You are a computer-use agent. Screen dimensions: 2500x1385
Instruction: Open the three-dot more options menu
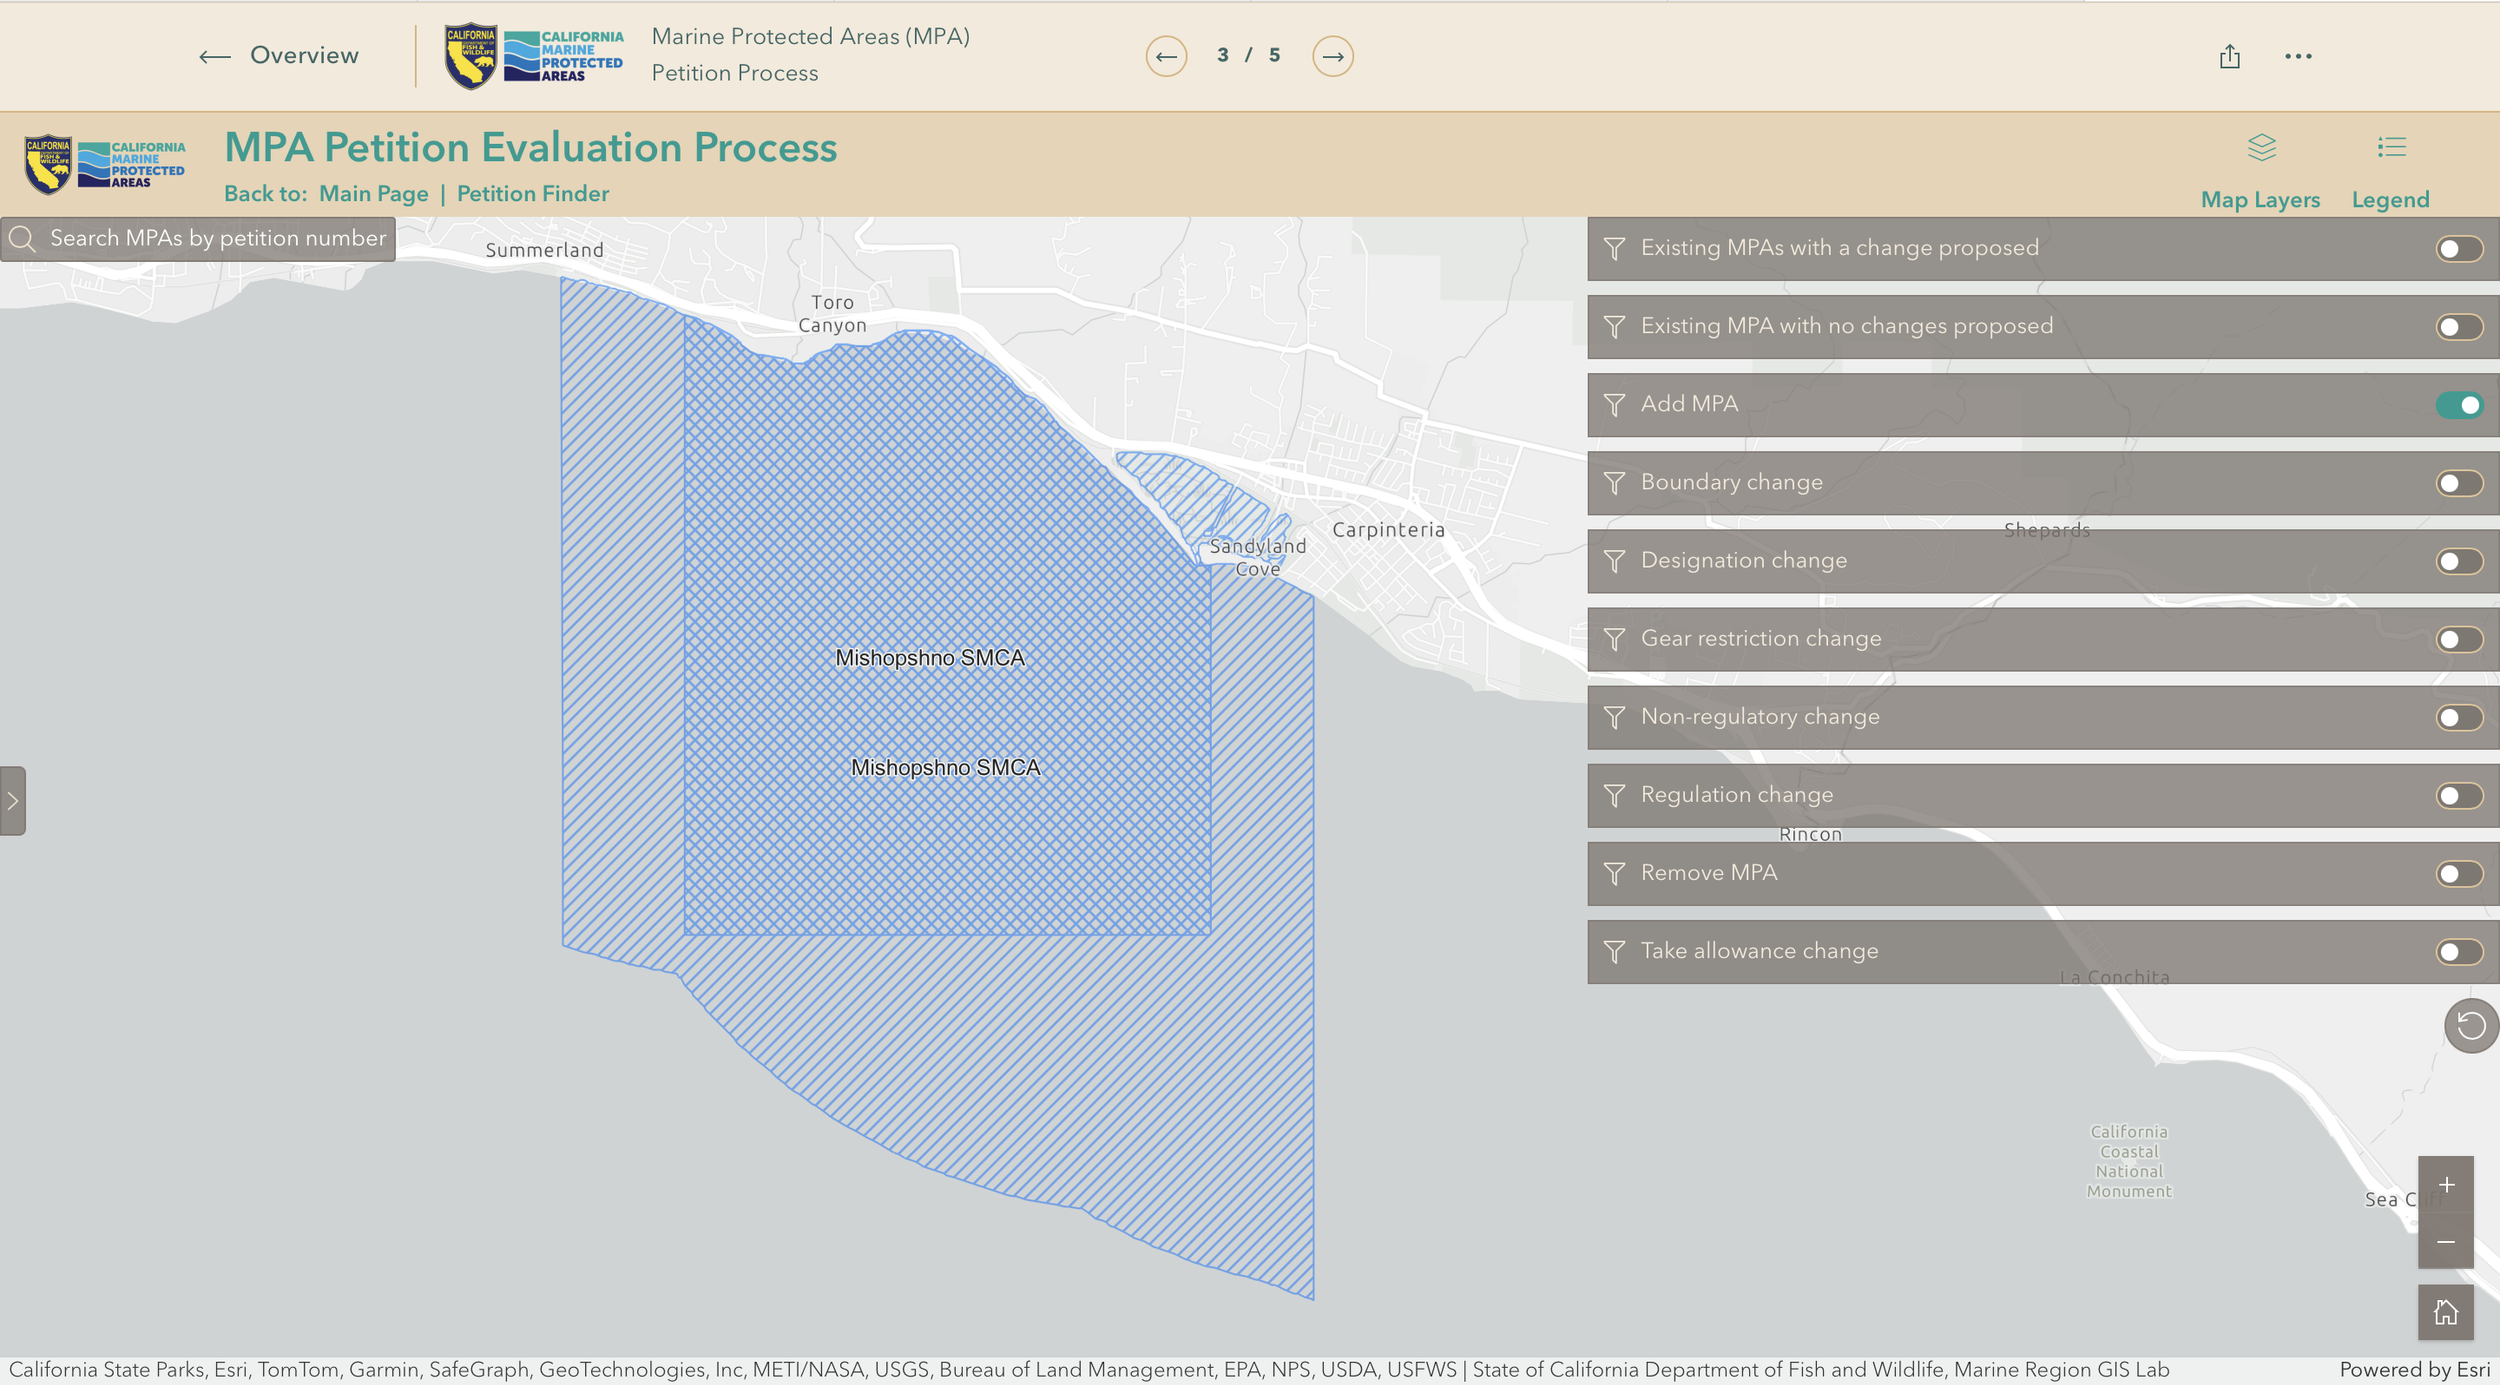tap(2298, 57)
